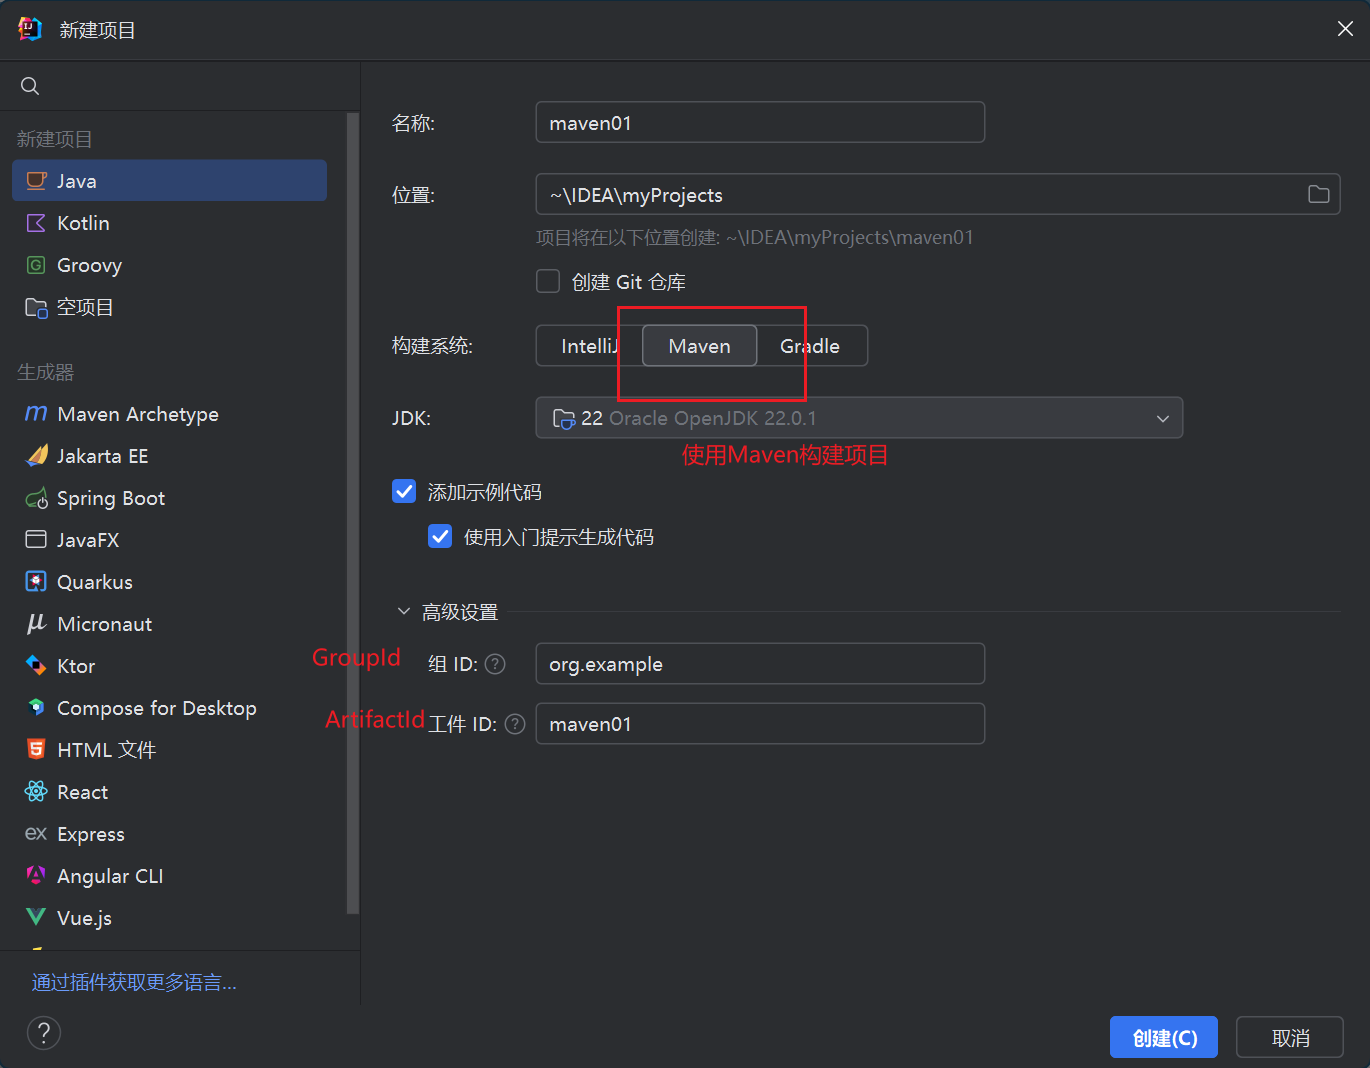Uncheck 使用入门提示生成代码 checkbox
The height and width of the screenshot is (1068, 1370).
tap(440, 536)
